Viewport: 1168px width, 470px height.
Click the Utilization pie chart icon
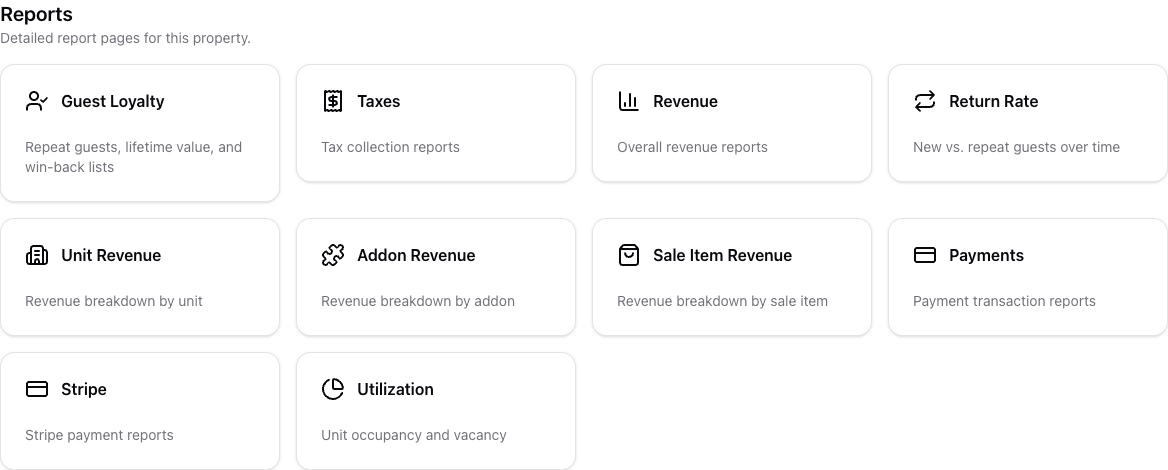332,390
